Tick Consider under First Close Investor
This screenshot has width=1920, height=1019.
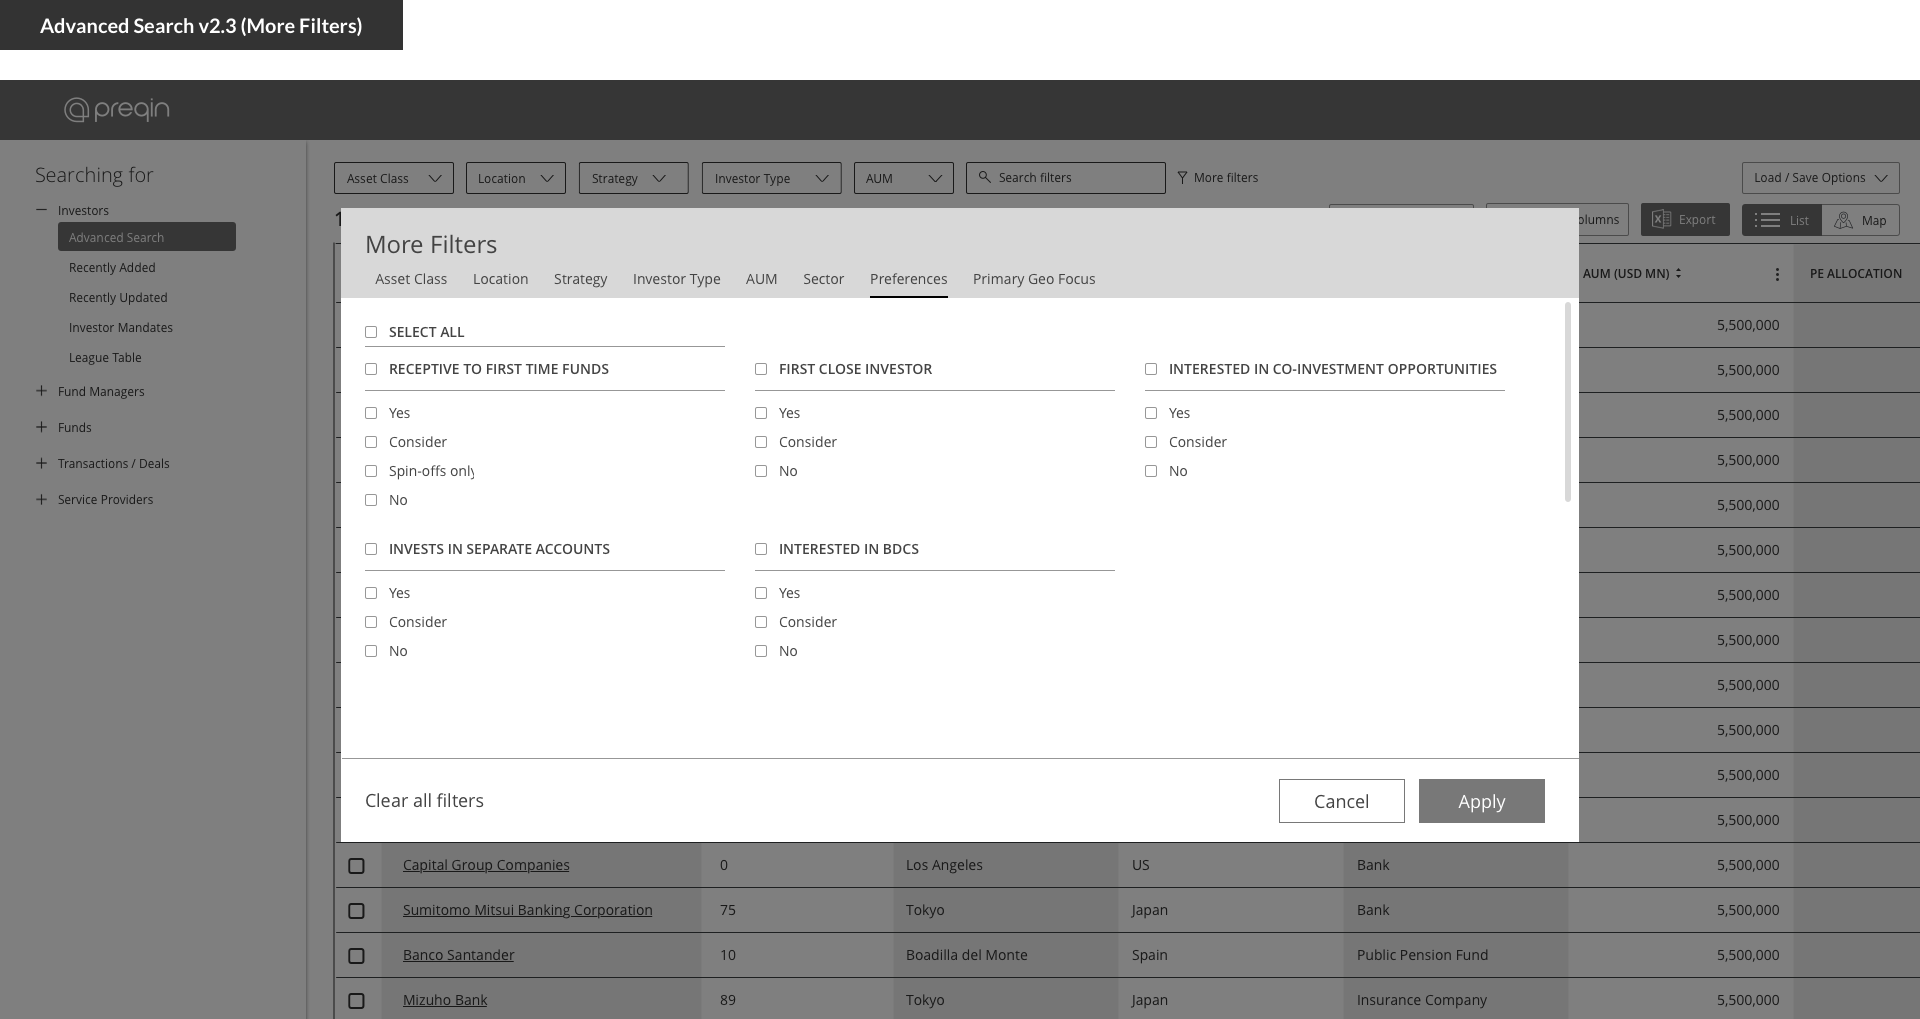[761, 442]
